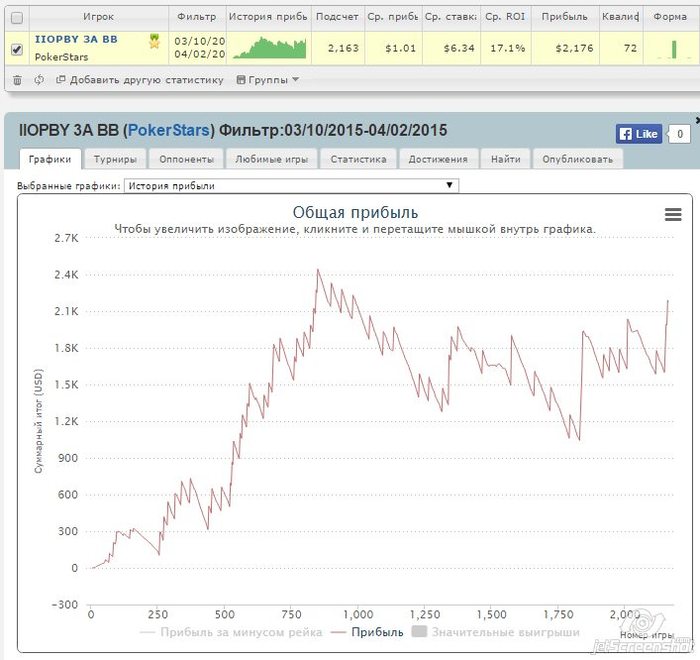This screenshot has width=700, height=660.
Task: Click the Общая прибыль chart title
Action: click(x=355, y=213)
